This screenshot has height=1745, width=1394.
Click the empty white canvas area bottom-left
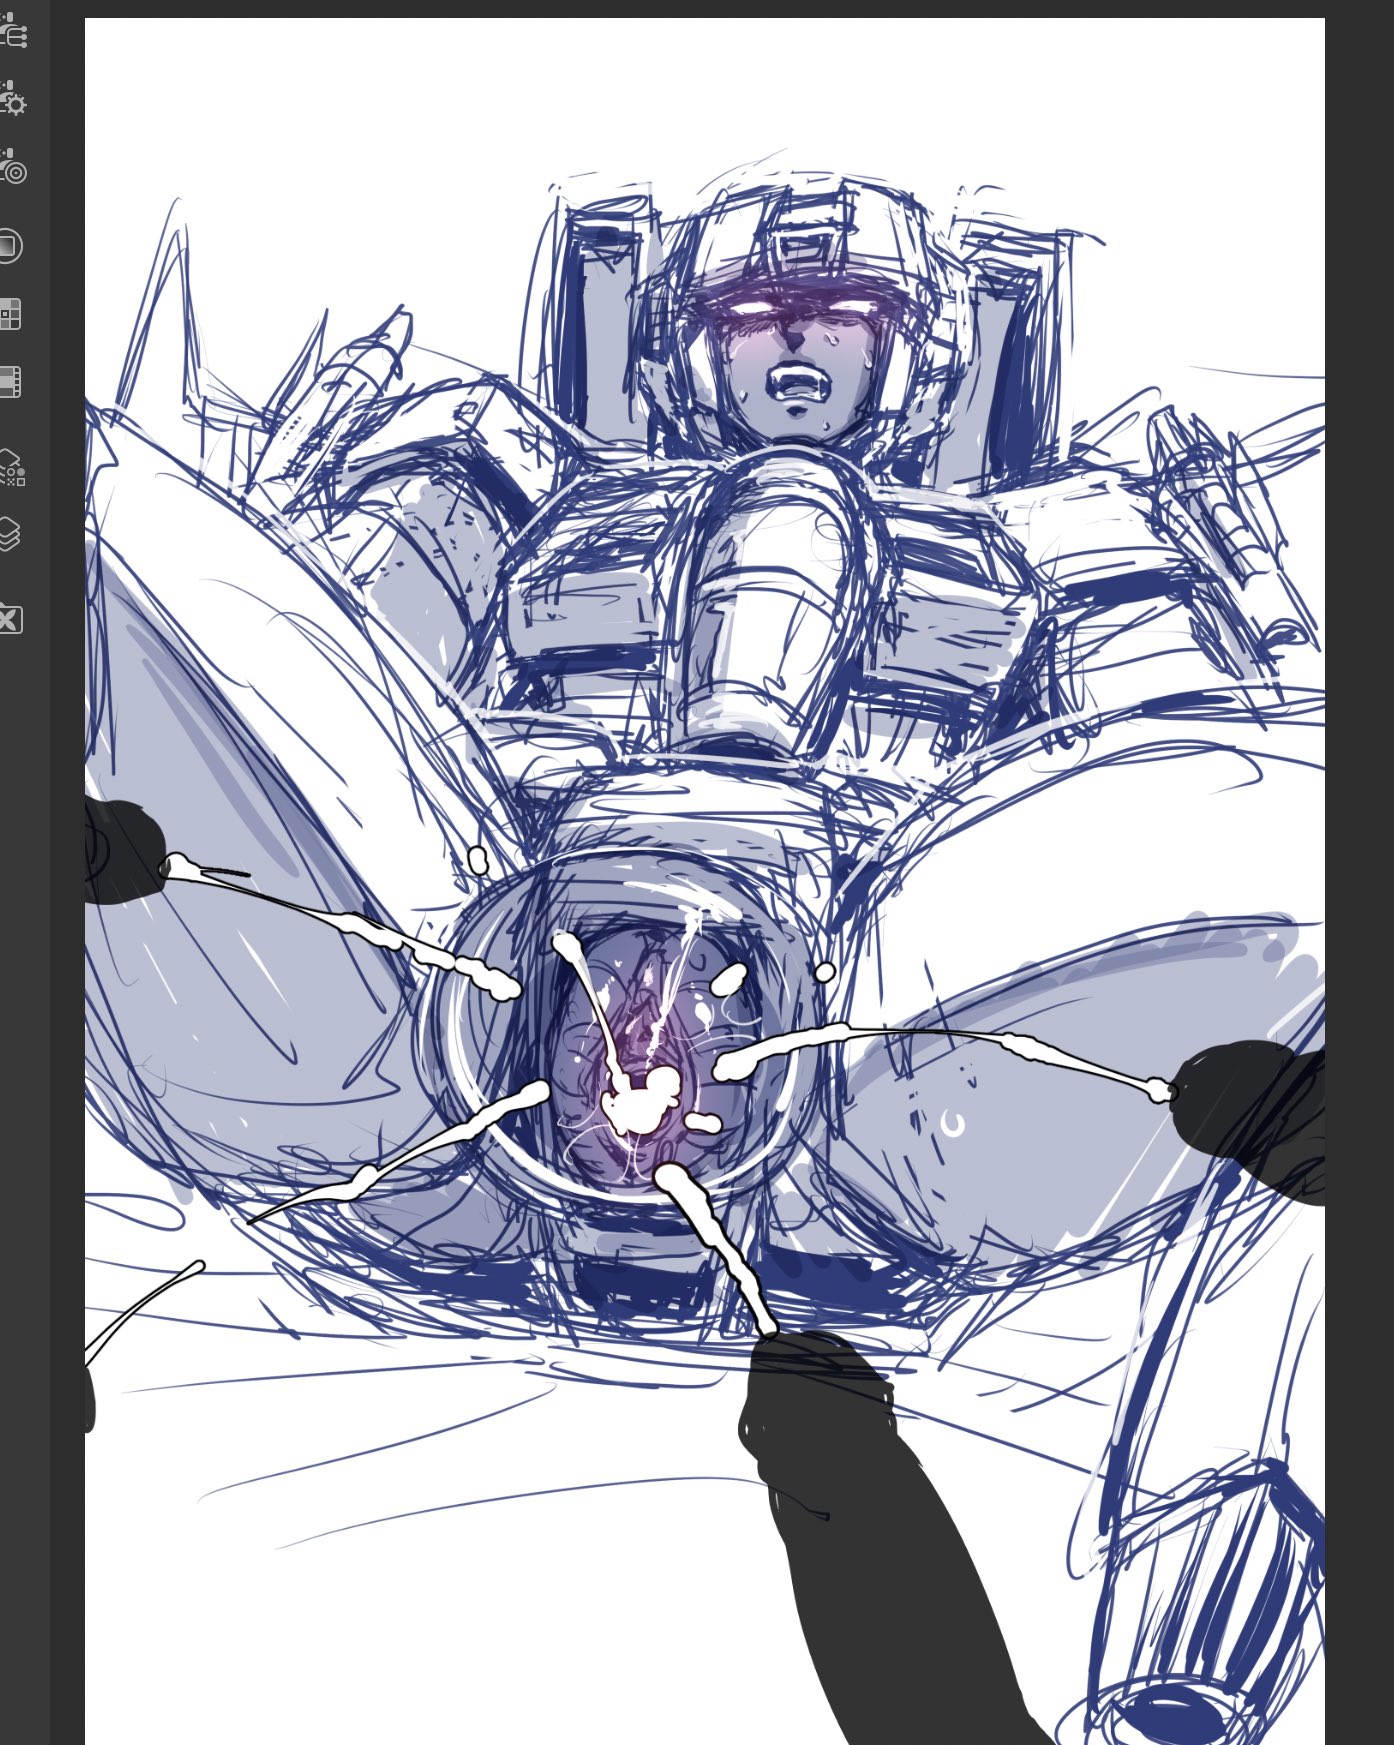coord(250,1650)
